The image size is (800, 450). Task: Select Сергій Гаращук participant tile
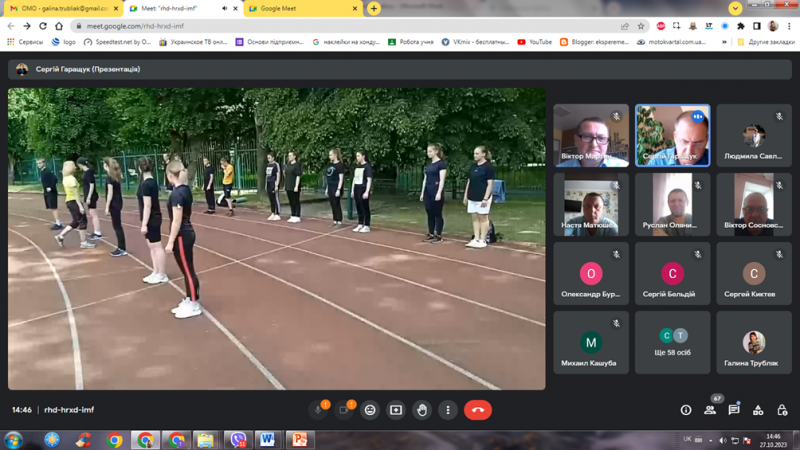coord(672,135)
